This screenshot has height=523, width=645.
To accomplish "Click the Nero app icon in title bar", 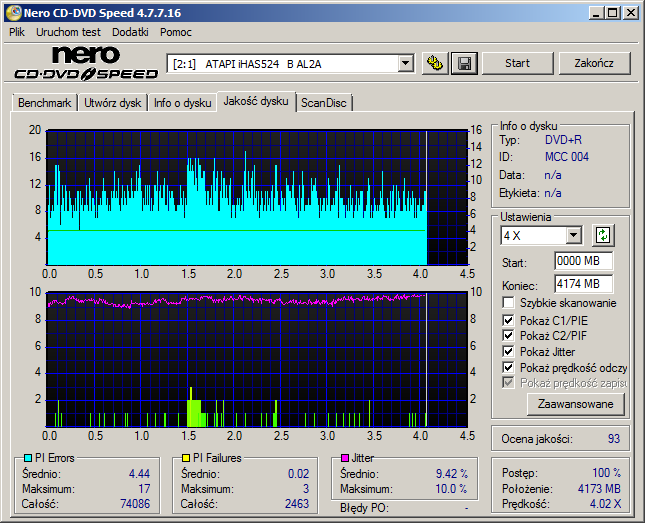I will (x=13, y=13).
